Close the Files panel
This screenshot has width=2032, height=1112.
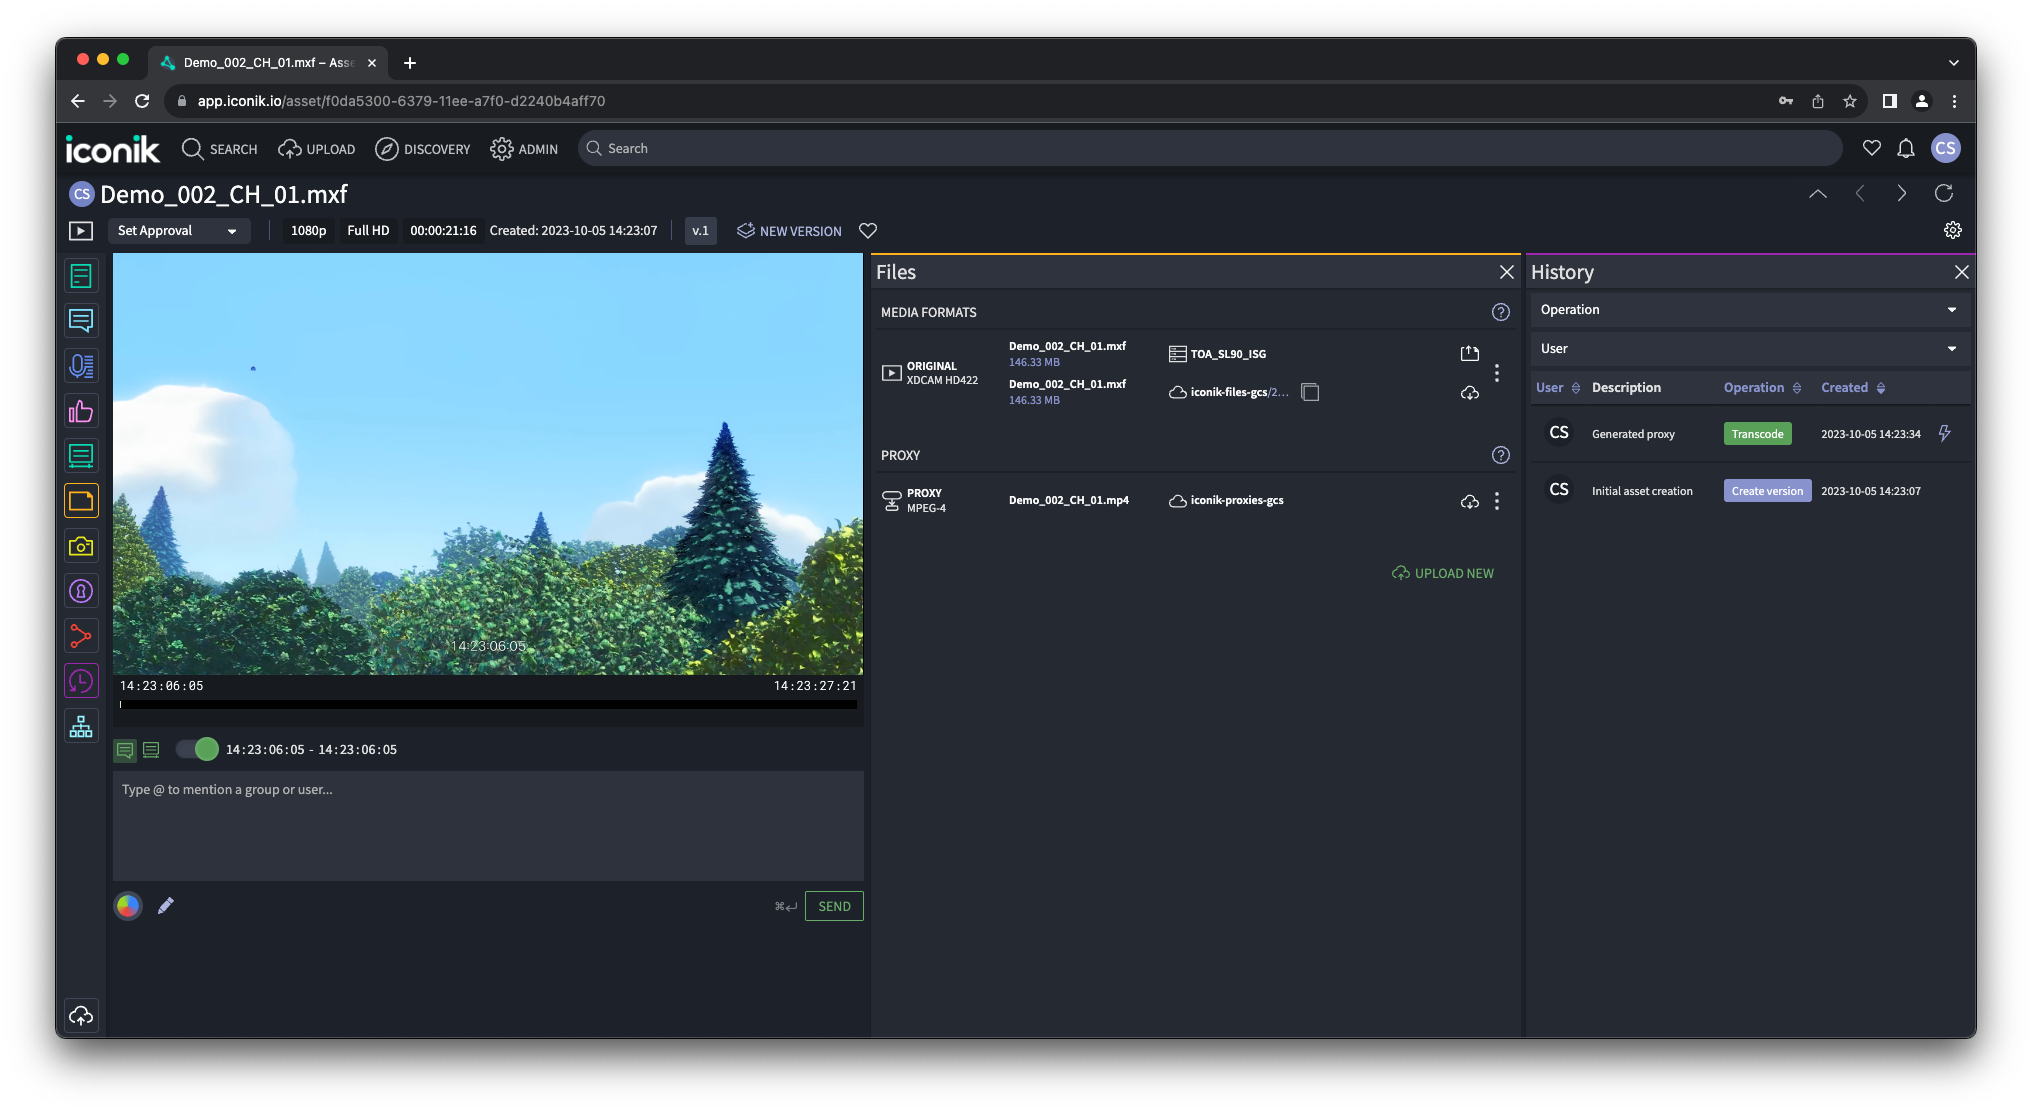(1506, 272)
